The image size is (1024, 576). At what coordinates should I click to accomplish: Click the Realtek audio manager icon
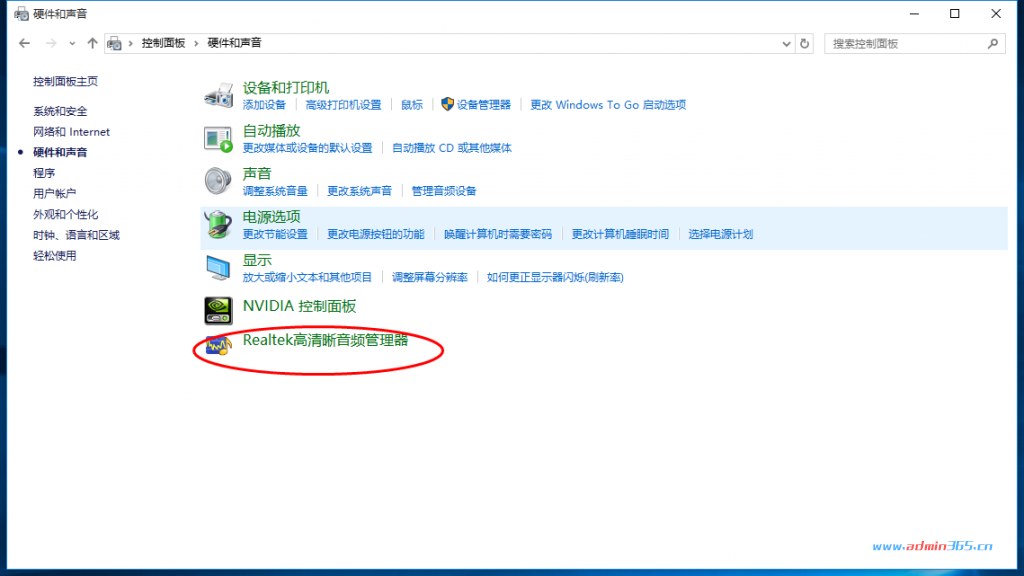coord(218,345)
